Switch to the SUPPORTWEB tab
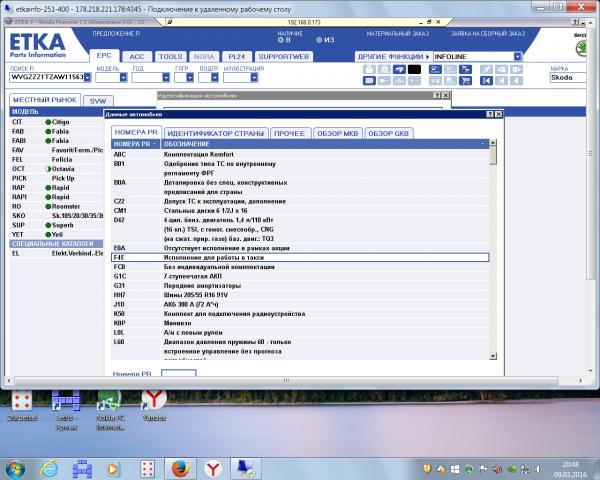This screenshot has height=480, width=600. [x=284, y=57]
